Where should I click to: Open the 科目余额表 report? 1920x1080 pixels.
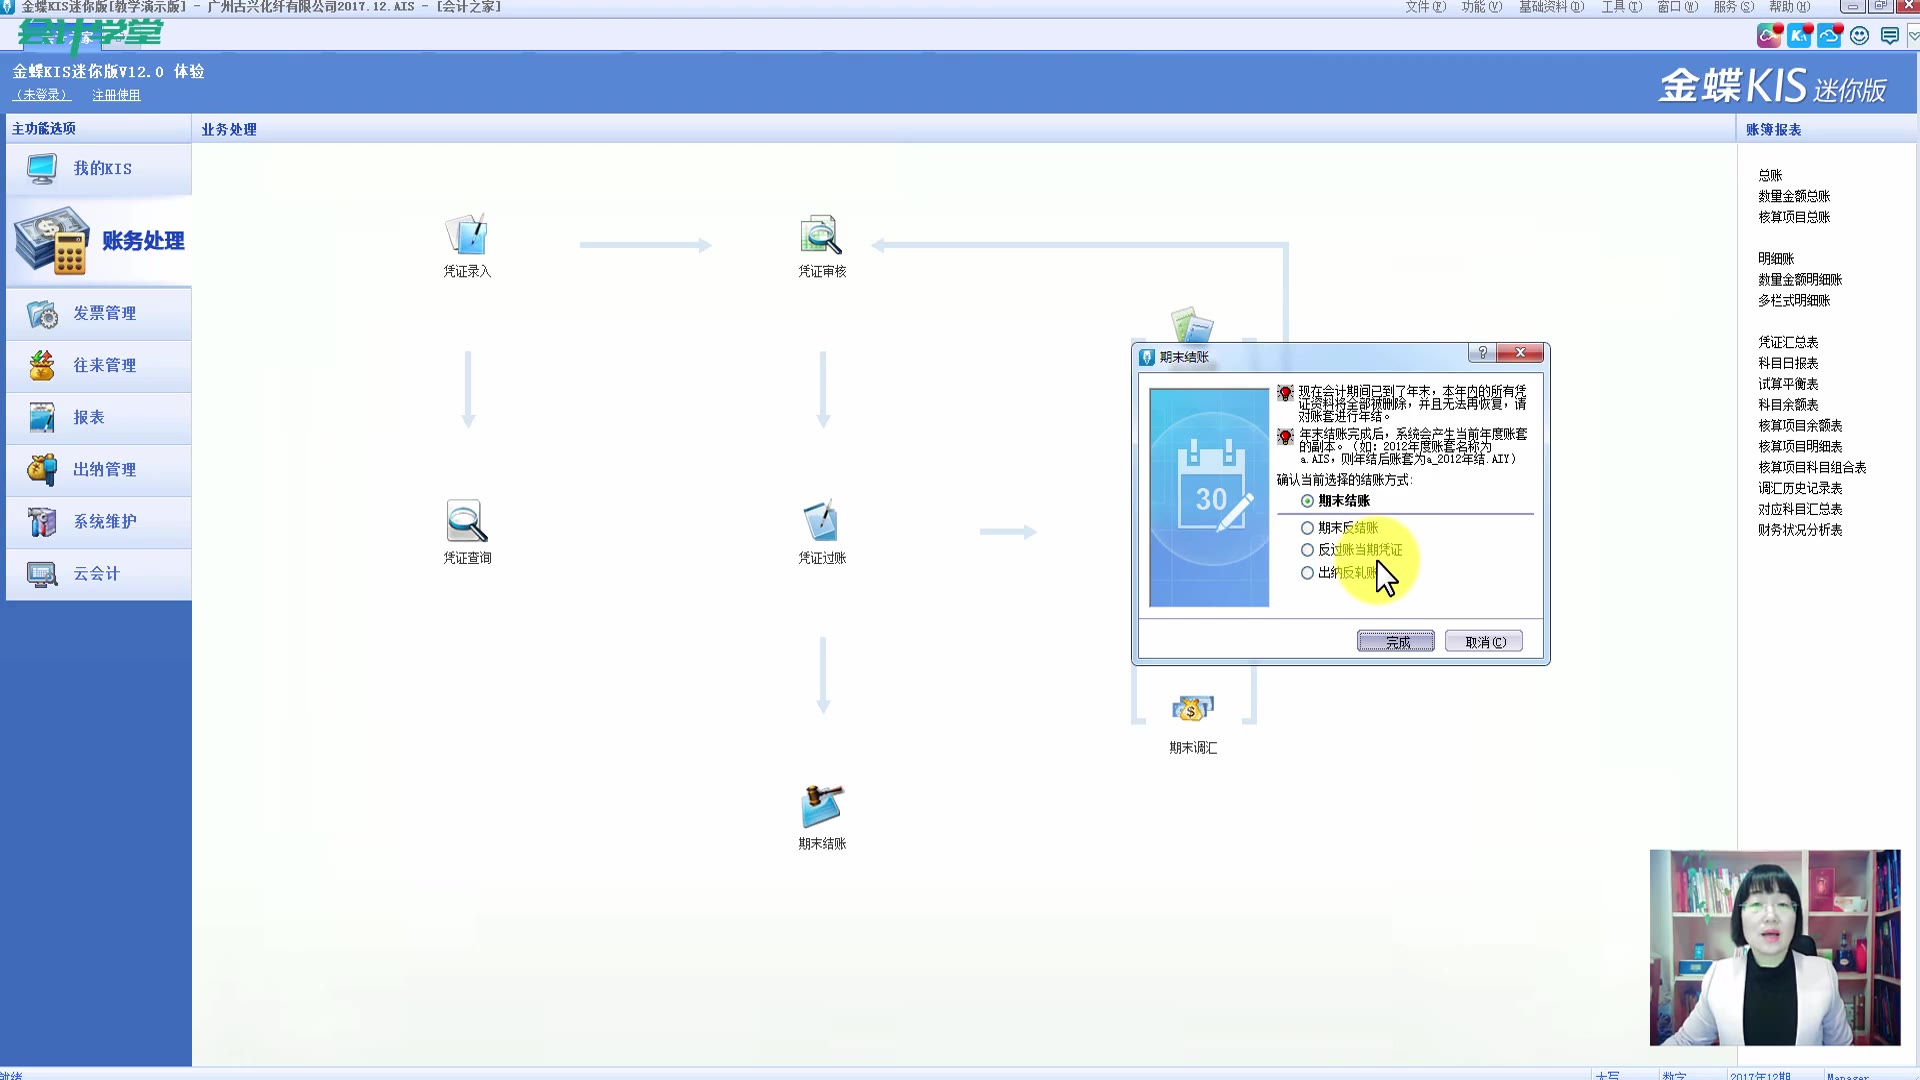(1788, 405)
